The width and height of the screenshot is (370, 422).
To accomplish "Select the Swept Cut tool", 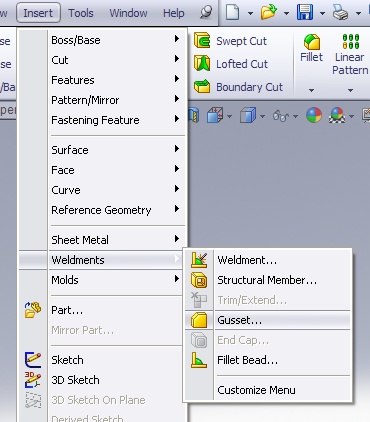I will coord(230,41).
